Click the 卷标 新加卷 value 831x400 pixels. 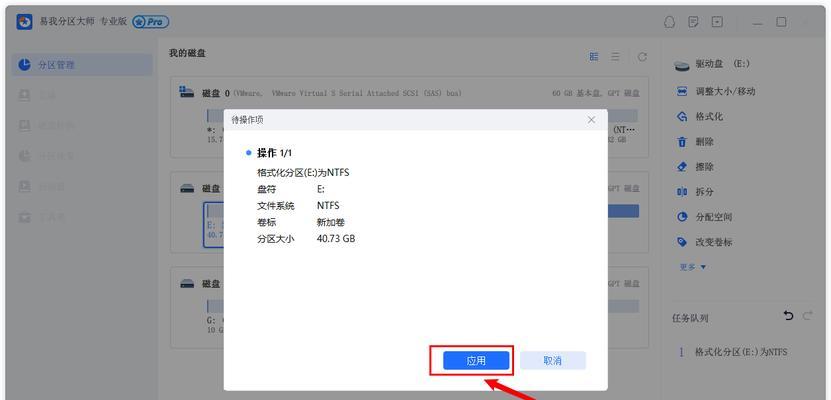pyautogui.click(x=331, y=222)
